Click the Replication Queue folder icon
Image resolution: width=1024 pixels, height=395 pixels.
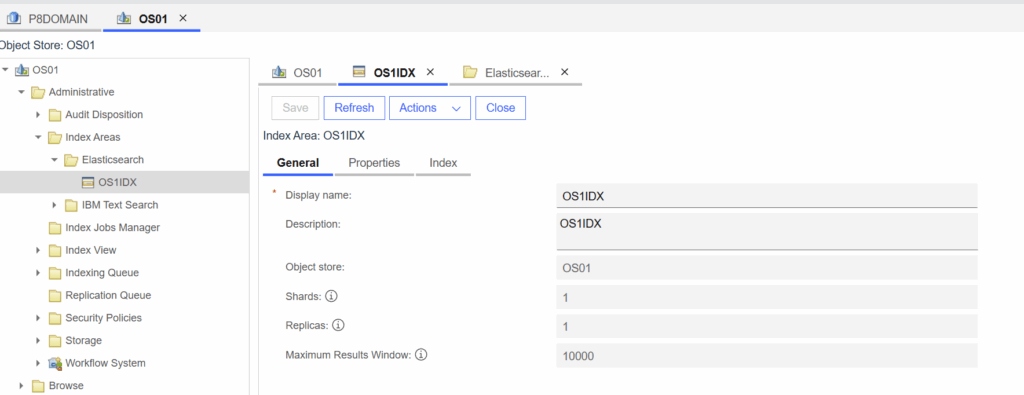click(55, 295)
